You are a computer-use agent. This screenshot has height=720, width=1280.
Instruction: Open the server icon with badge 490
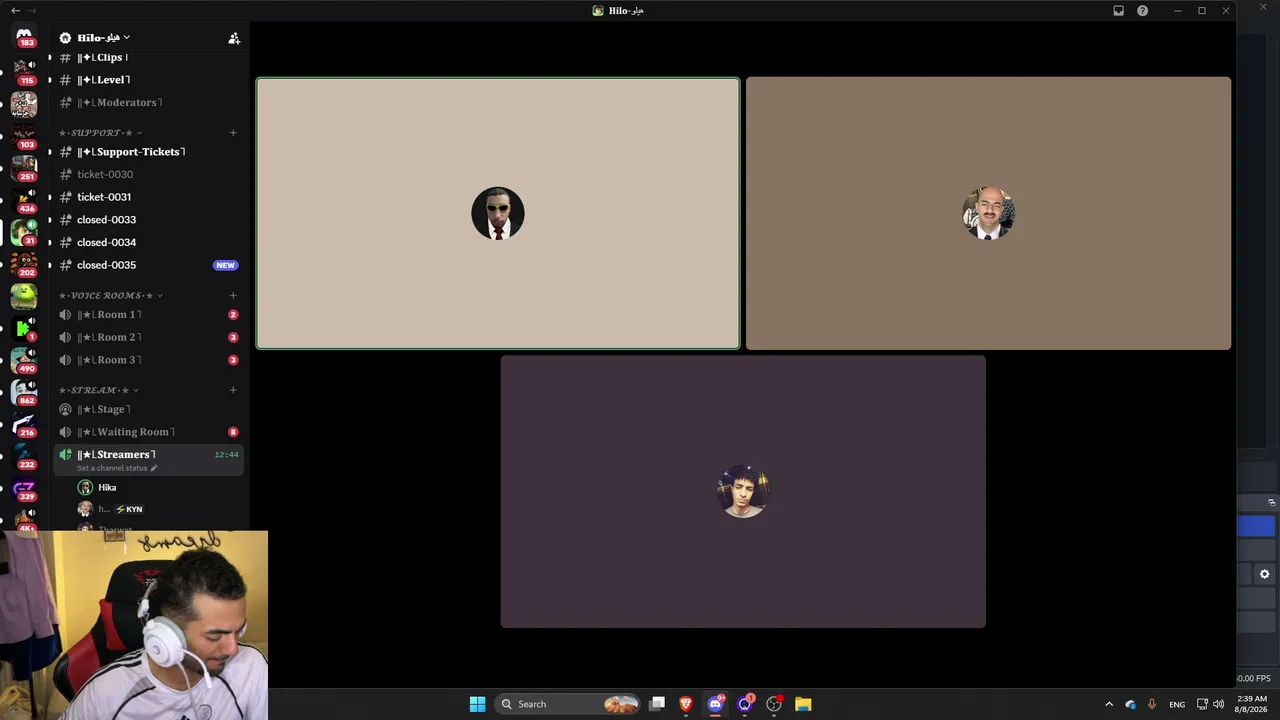(x=24, y=359)
